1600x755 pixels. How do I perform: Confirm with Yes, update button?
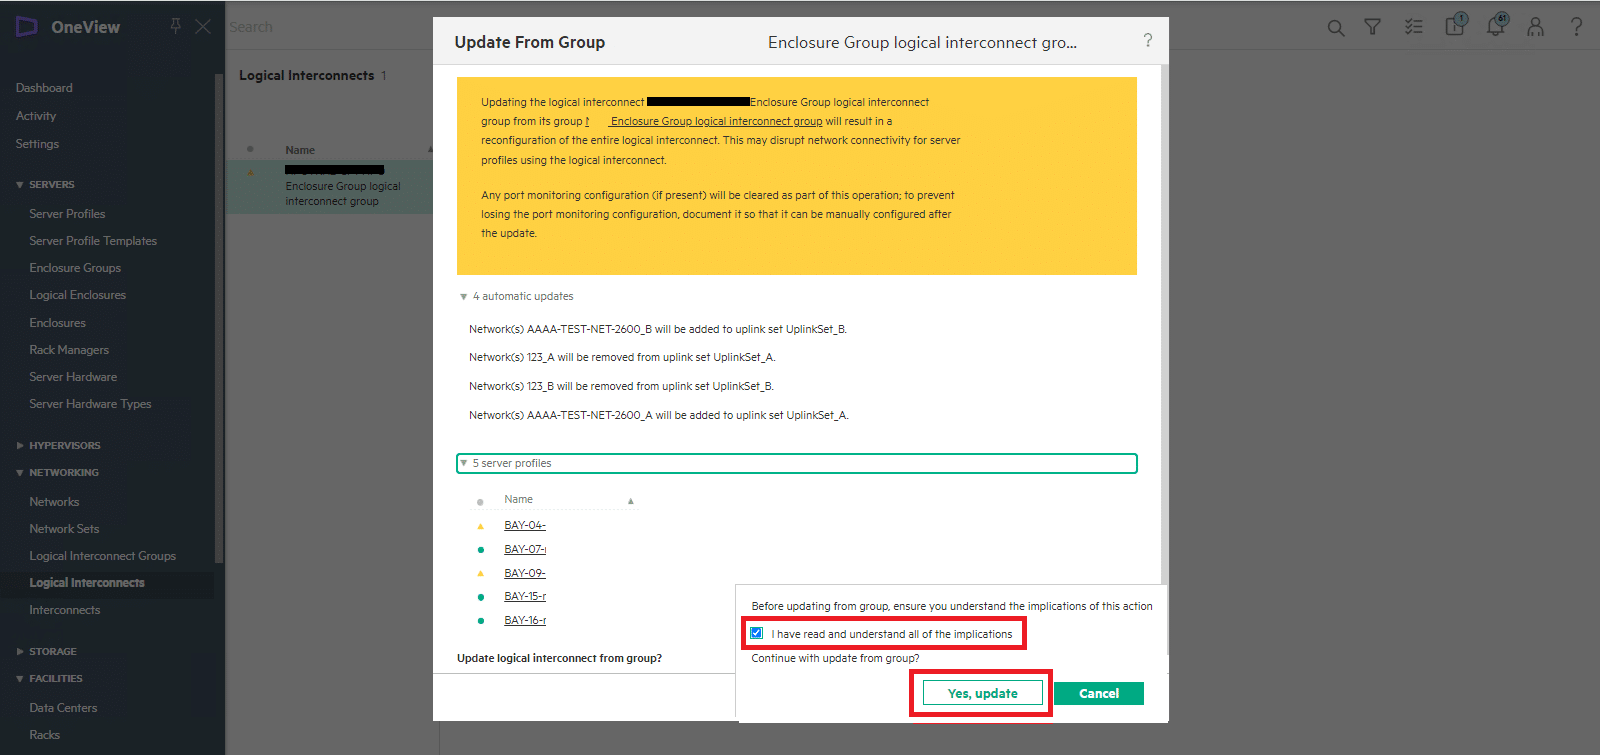click(x=982, y=693)
